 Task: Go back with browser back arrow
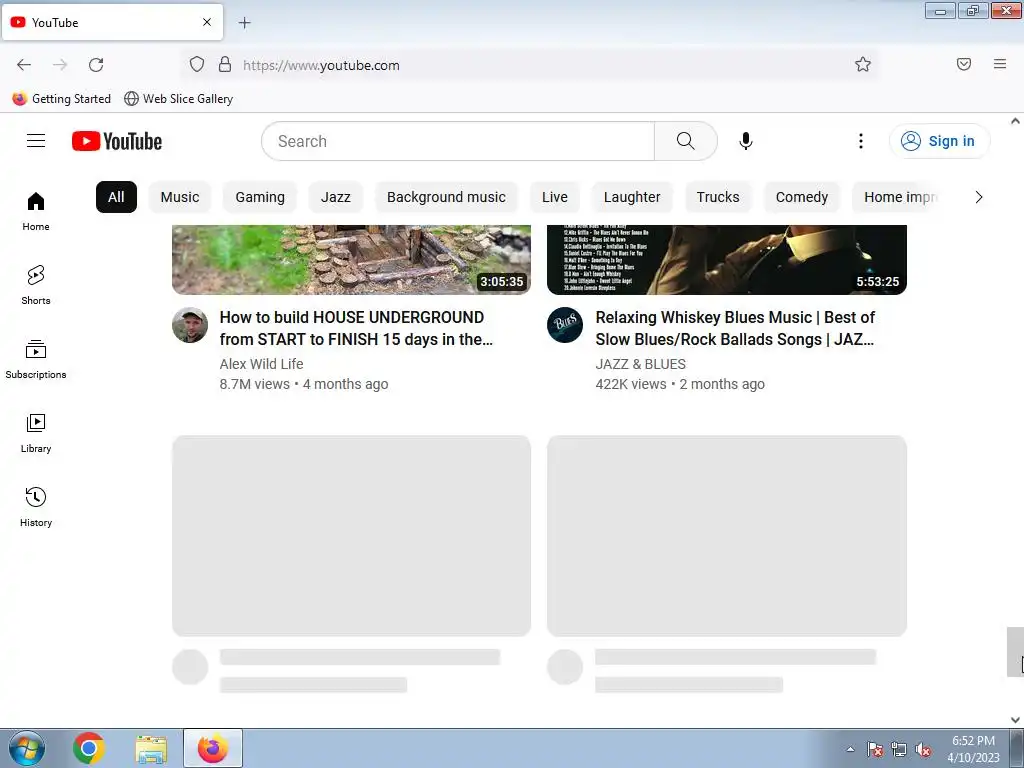[x=24, y=65]
